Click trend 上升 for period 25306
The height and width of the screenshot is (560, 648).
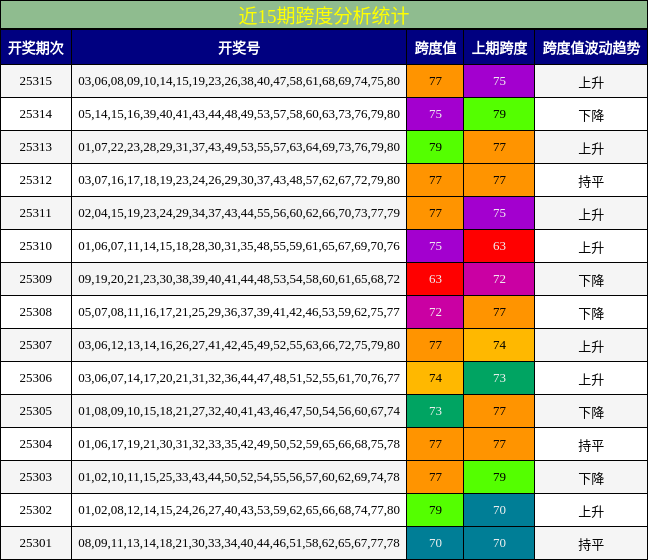pyautogui.click(x=591, y=379)
